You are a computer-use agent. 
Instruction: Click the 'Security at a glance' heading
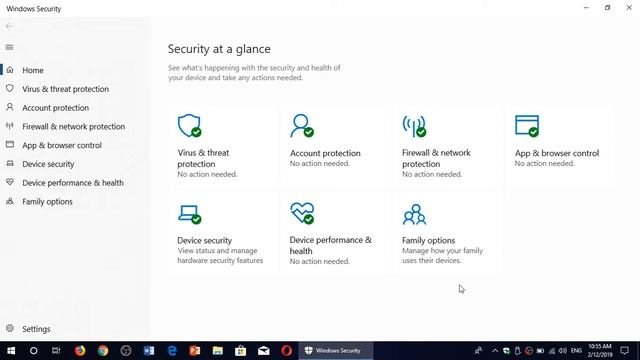(x=219, y=49)
